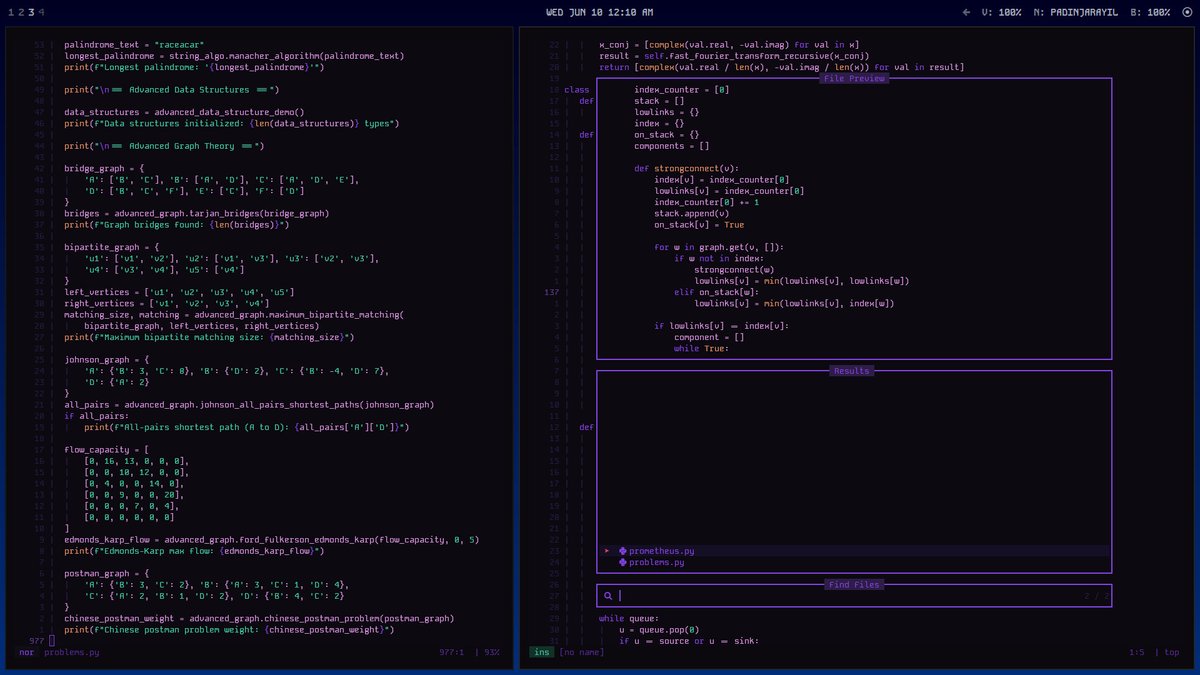
Task: Click line number 137 in the right gutter
Action: click(x=551, y=292)
